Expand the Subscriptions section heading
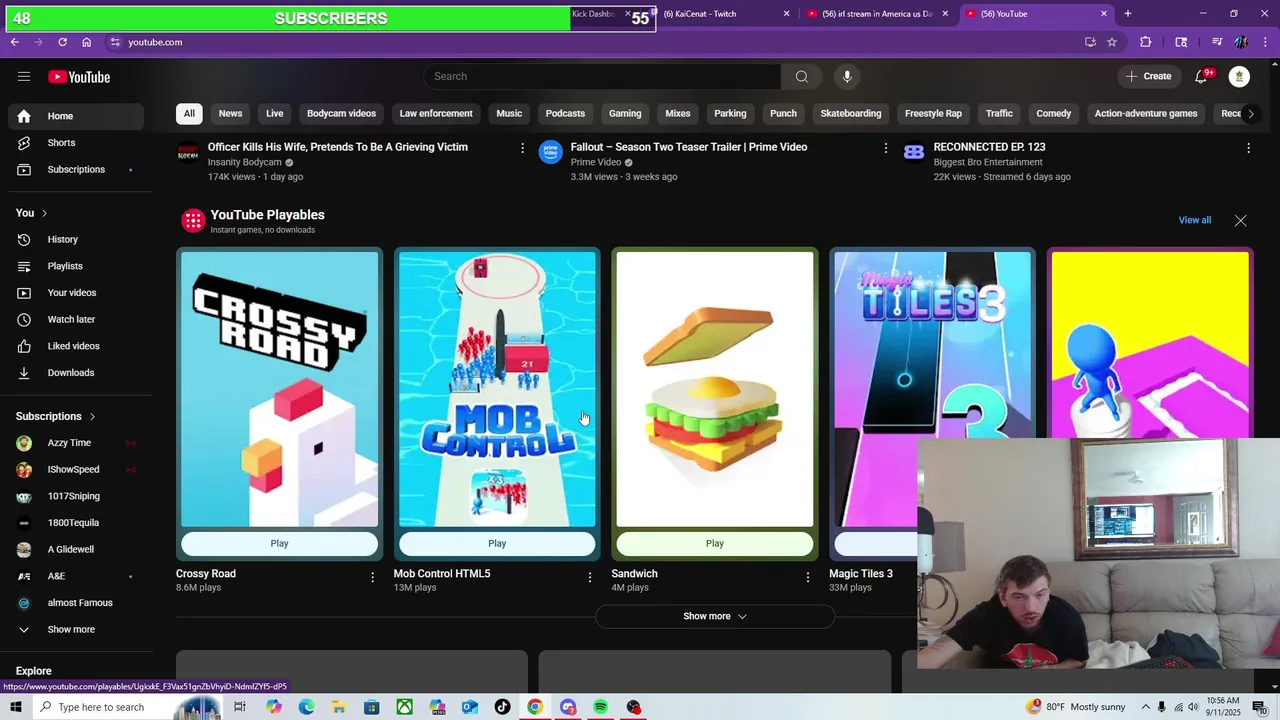The height and width of the screenshot is (720, 1280). tap(56, 416)
